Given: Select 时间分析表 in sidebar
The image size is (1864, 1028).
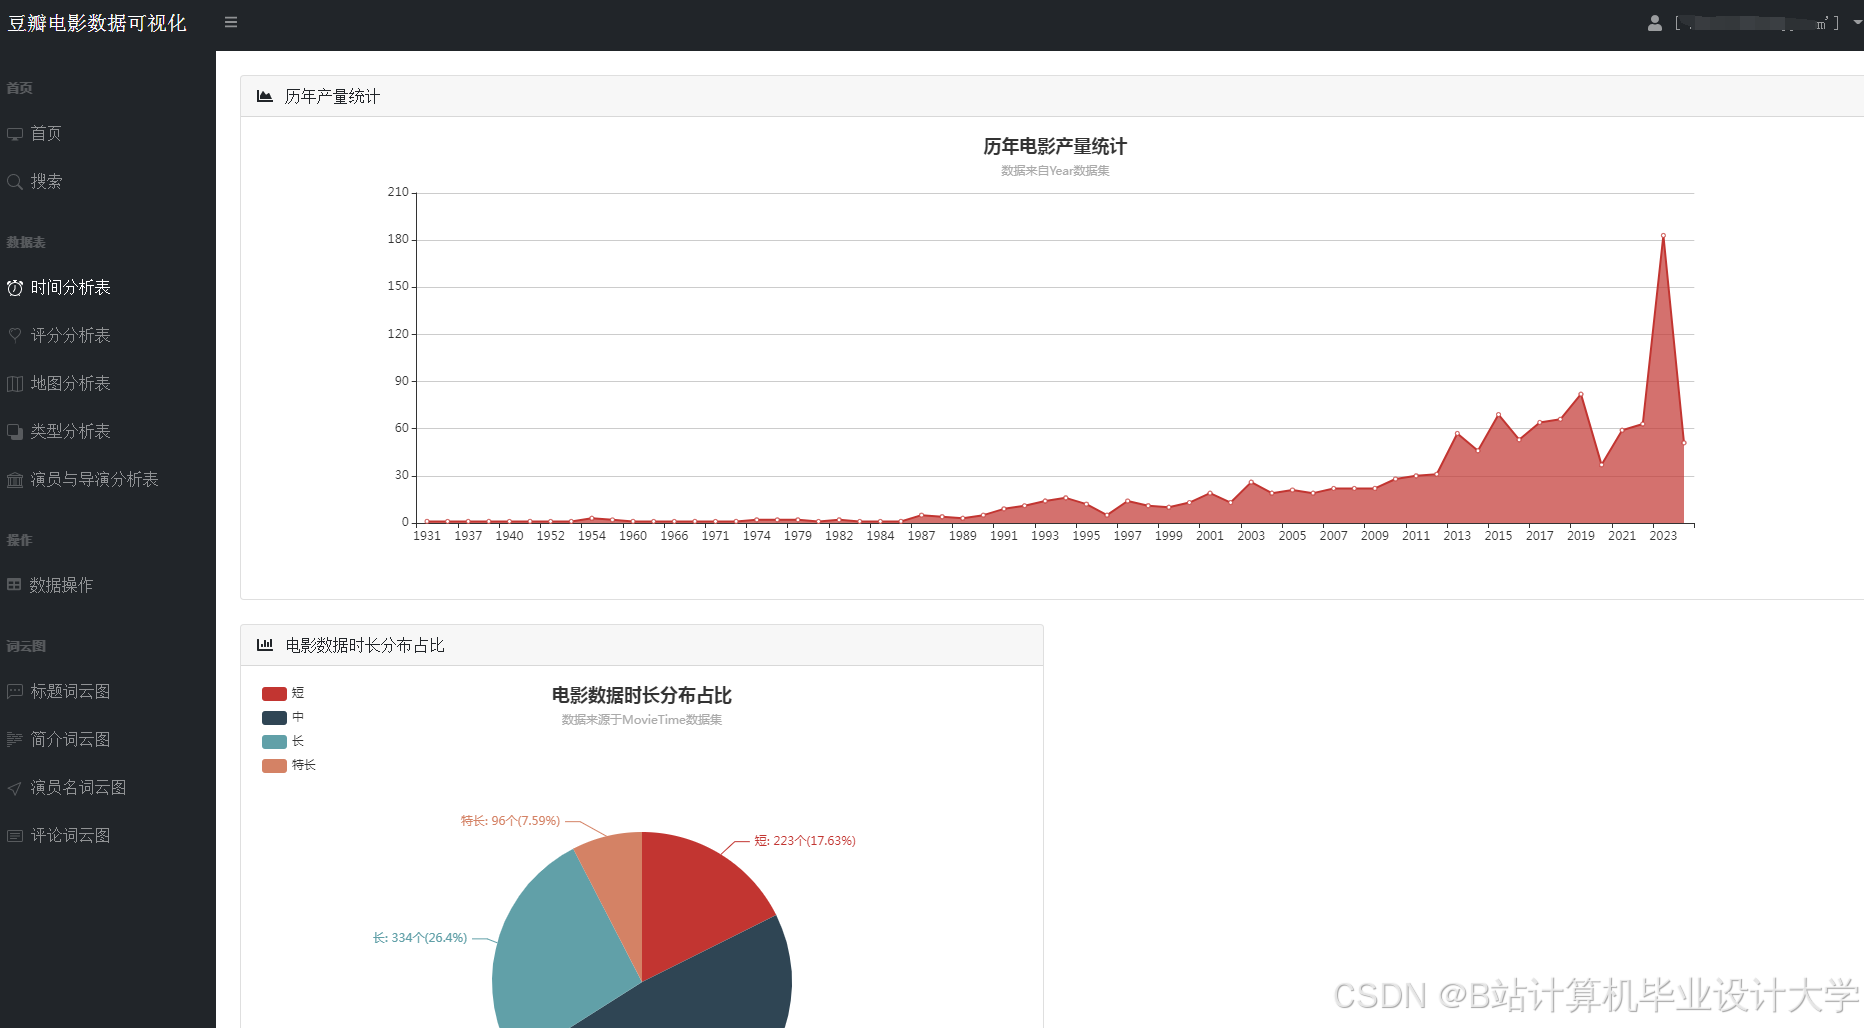Looking at the screenshot, I should tap(70, 288).
